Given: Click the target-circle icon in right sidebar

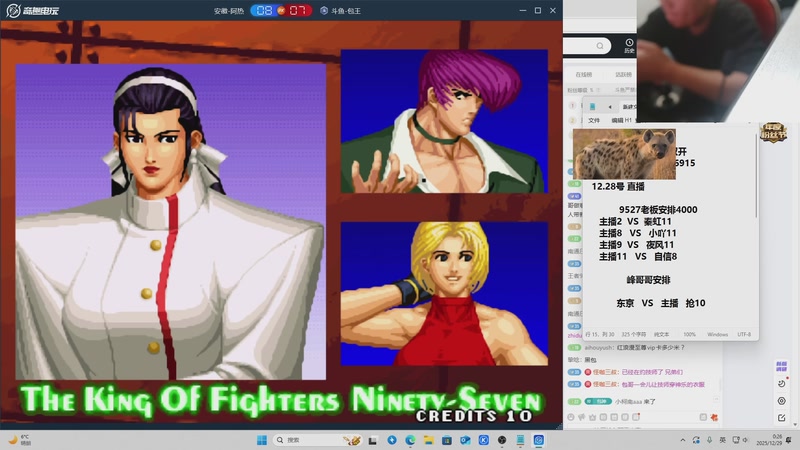Looking at the screenshot, I should 782,401.
